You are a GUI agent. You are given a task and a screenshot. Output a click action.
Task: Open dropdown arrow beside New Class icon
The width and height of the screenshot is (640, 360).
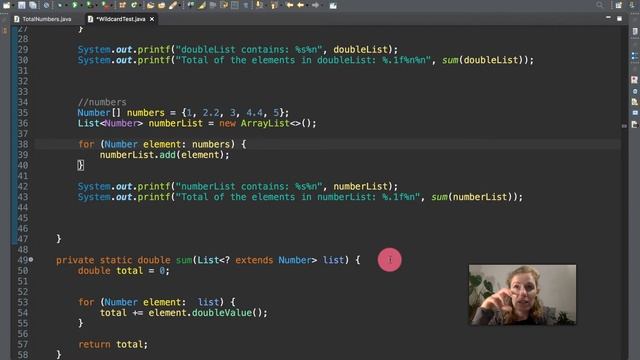[140, 5]
